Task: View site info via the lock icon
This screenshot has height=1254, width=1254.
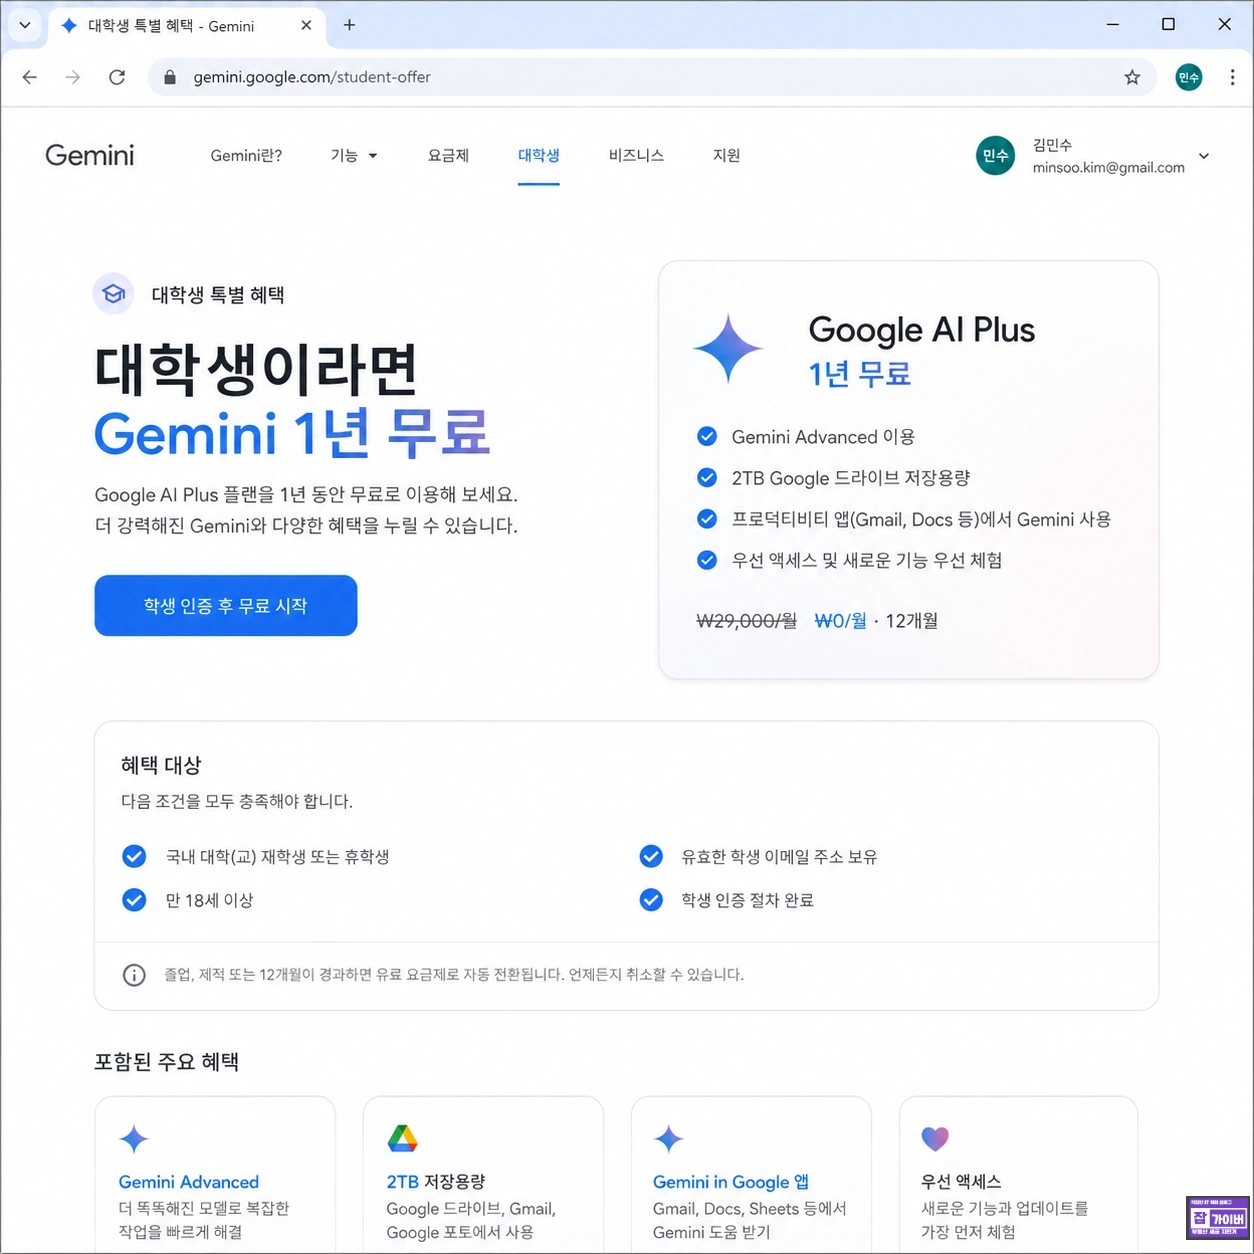Action: pyautogui.click(x=170, y=77)
